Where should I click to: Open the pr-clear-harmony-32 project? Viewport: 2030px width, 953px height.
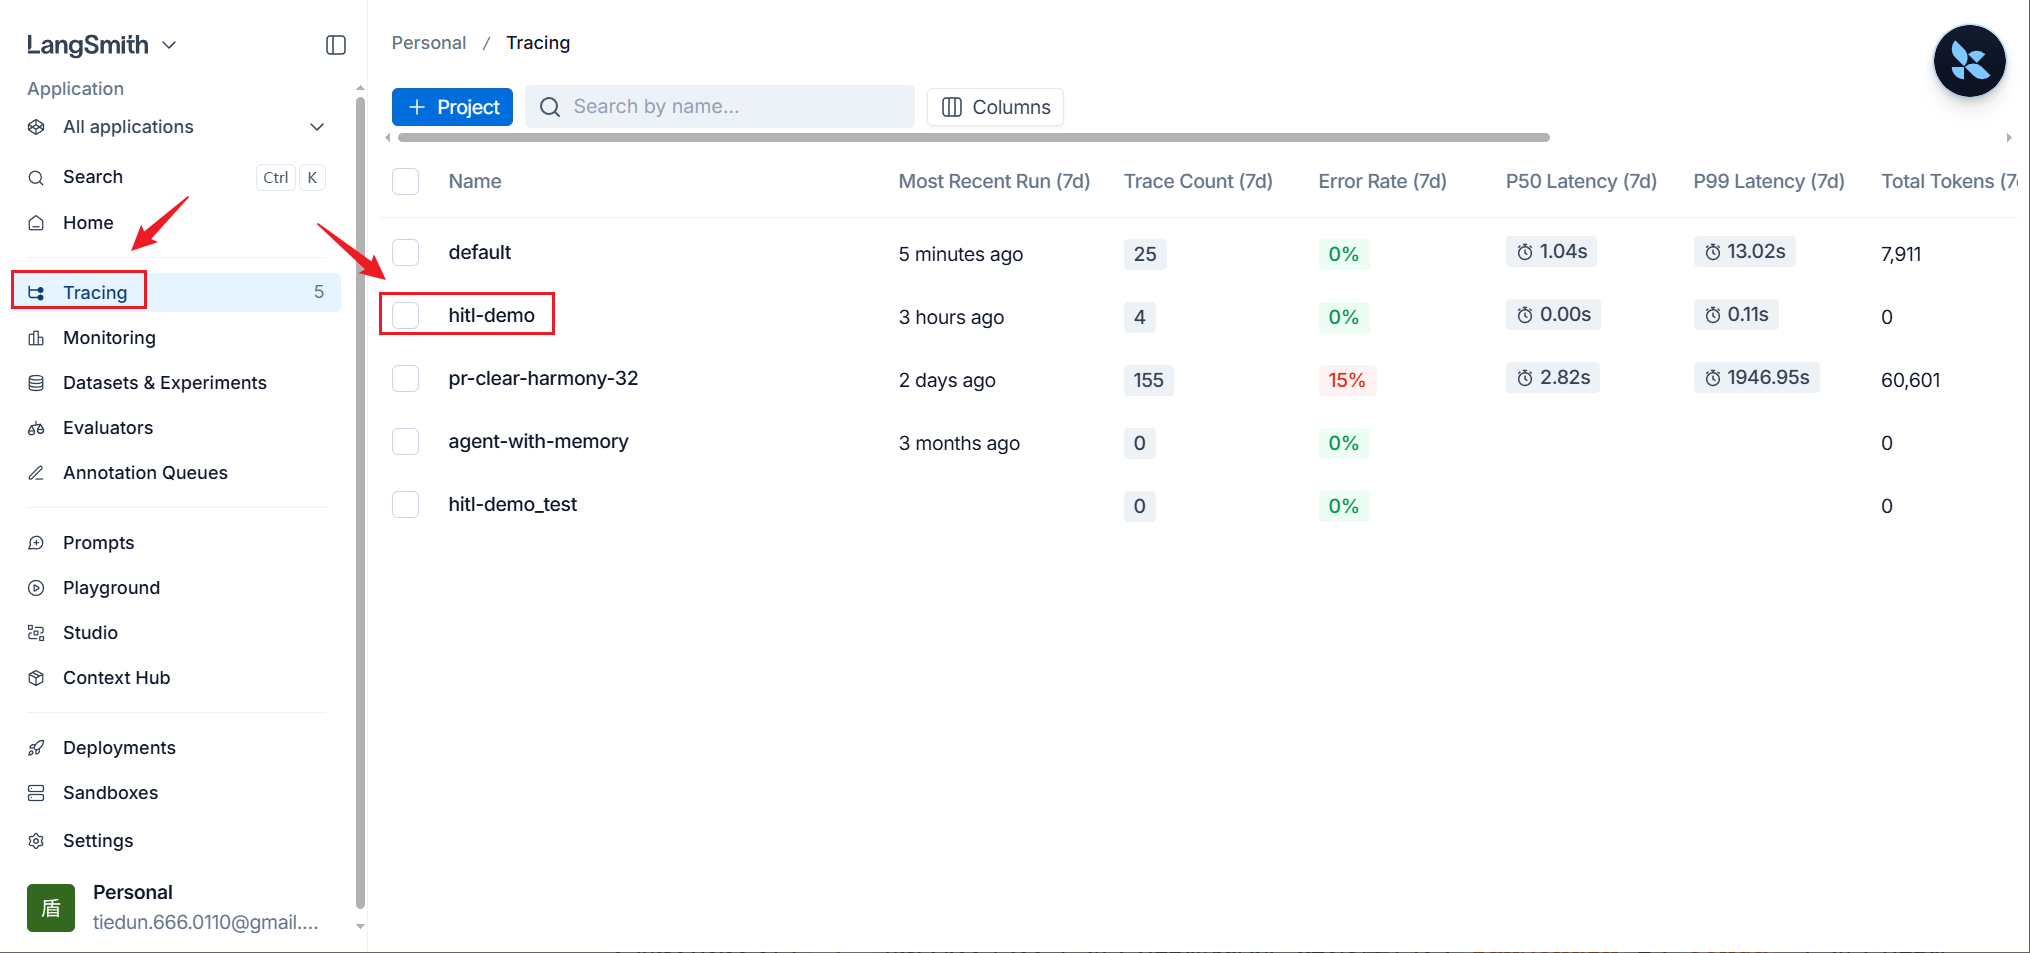(x=543, y=379)
